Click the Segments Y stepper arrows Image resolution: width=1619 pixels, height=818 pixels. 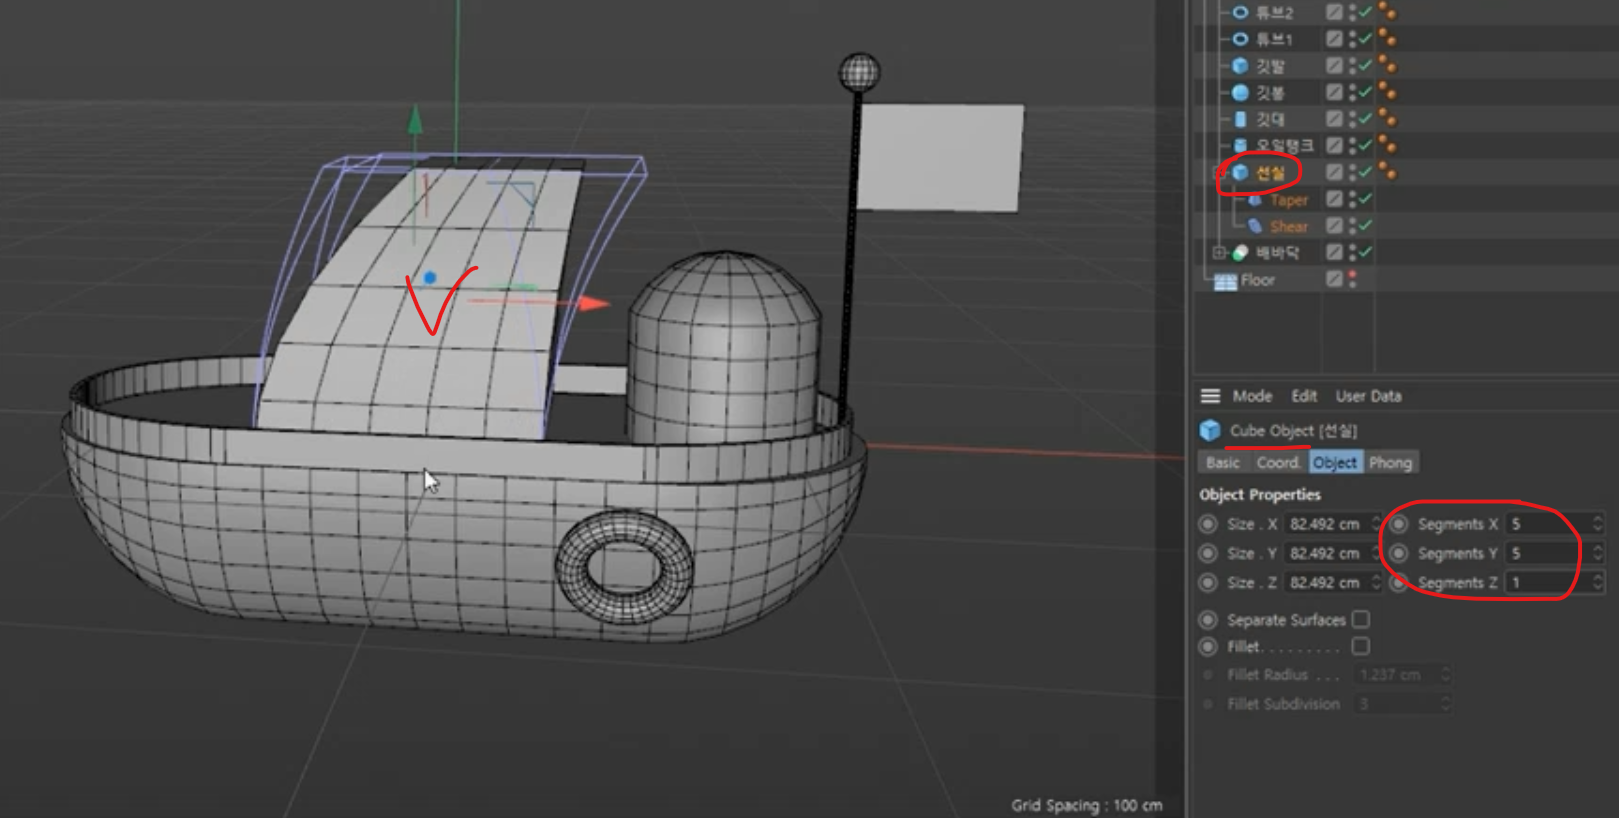point(1597,553)
